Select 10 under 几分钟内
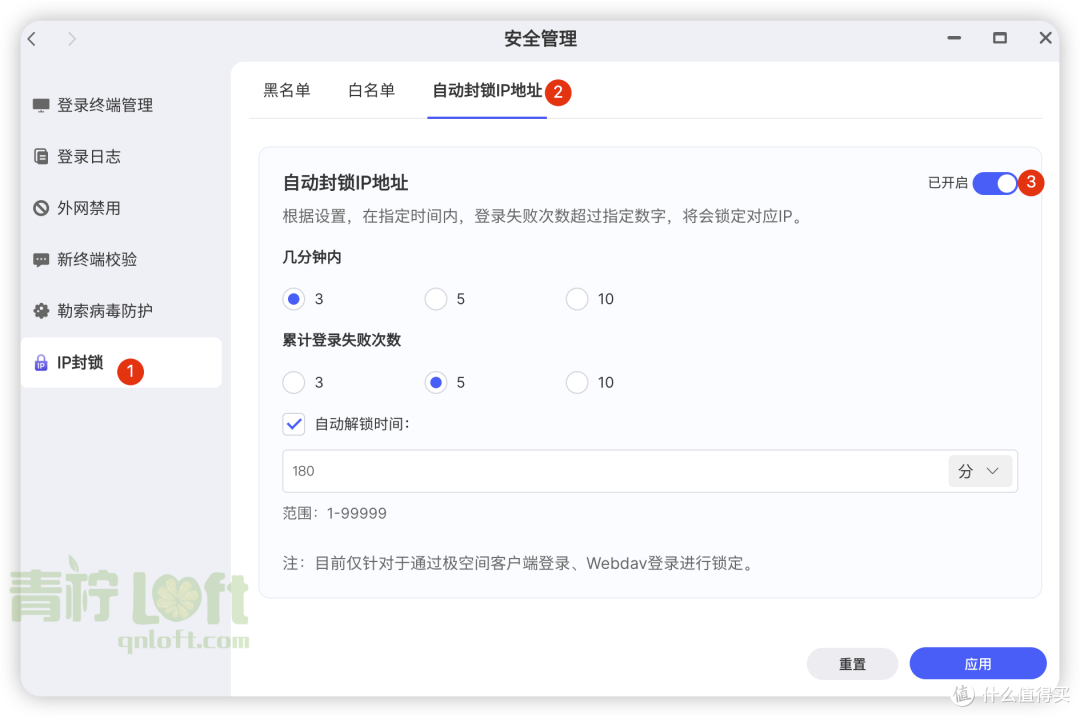 pos(577,299)
